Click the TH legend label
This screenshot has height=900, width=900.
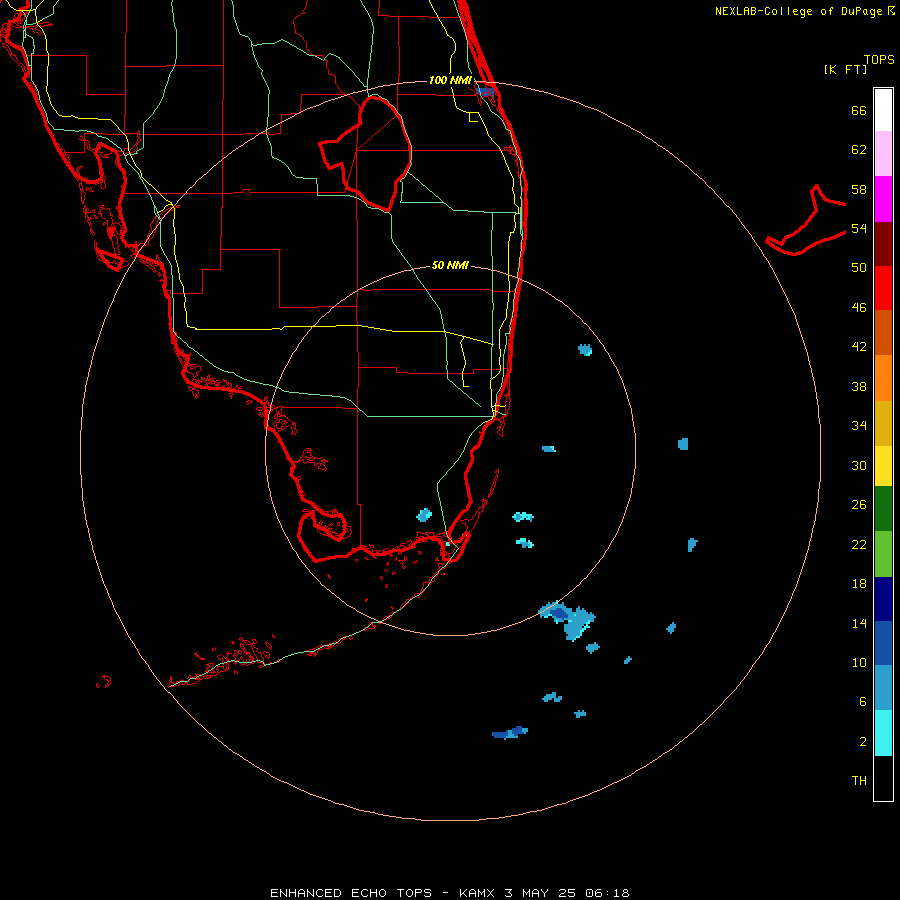point(859,781)
